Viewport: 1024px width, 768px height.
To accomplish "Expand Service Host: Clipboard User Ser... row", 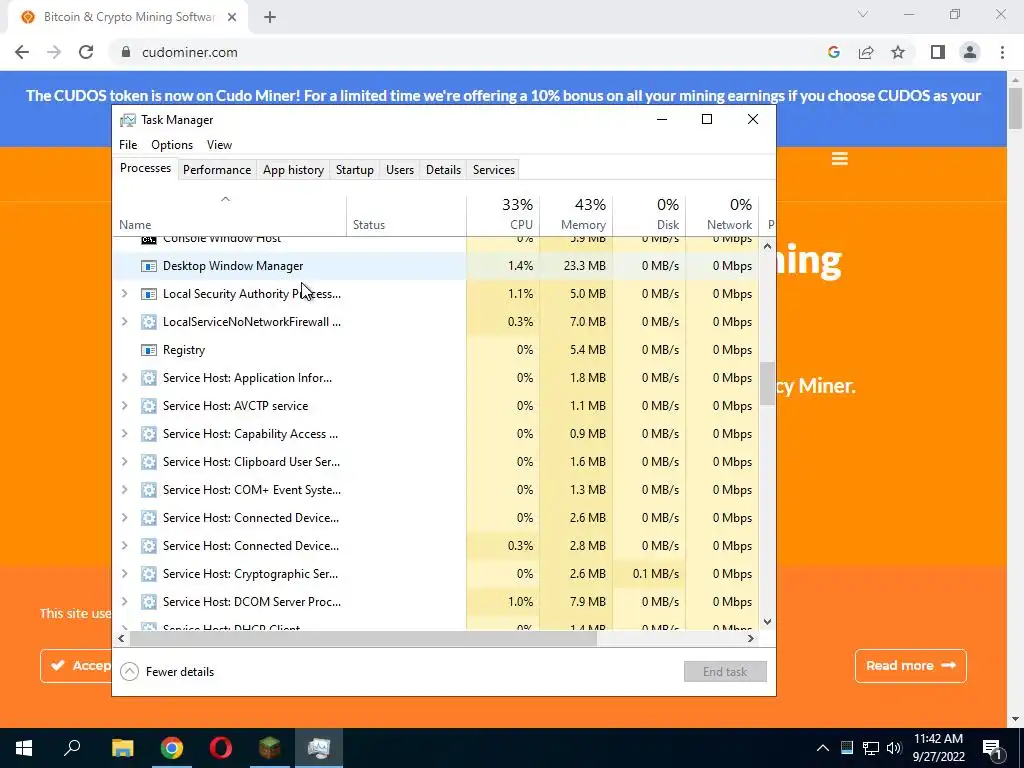I will pos(125,462).
